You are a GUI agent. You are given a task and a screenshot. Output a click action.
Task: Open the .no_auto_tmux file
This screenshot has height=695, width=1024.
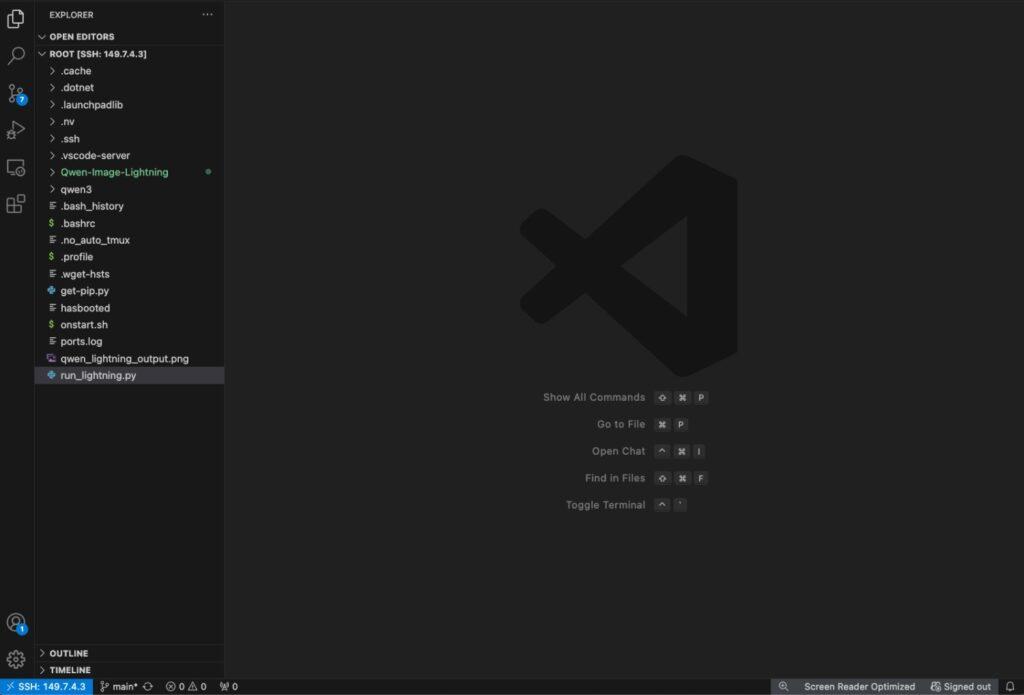129,240
